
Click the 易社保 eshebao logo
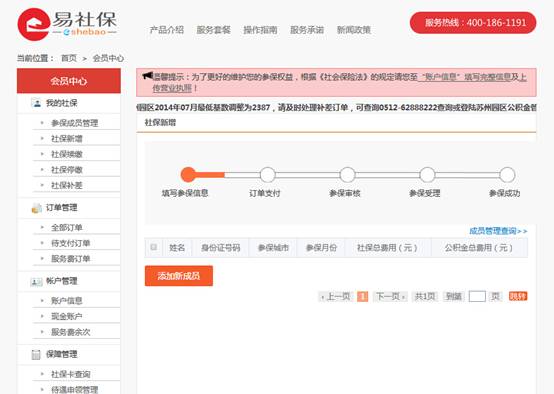[67, 24]
